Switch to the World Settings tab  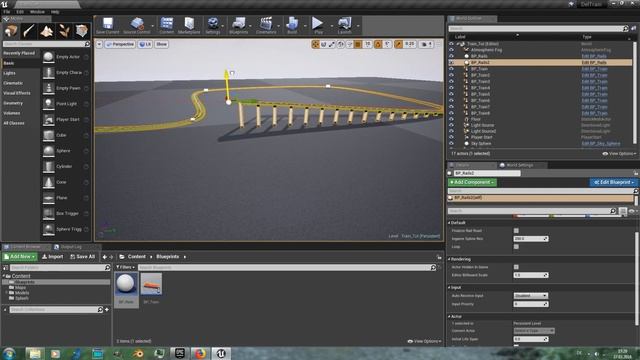[519, 165]
